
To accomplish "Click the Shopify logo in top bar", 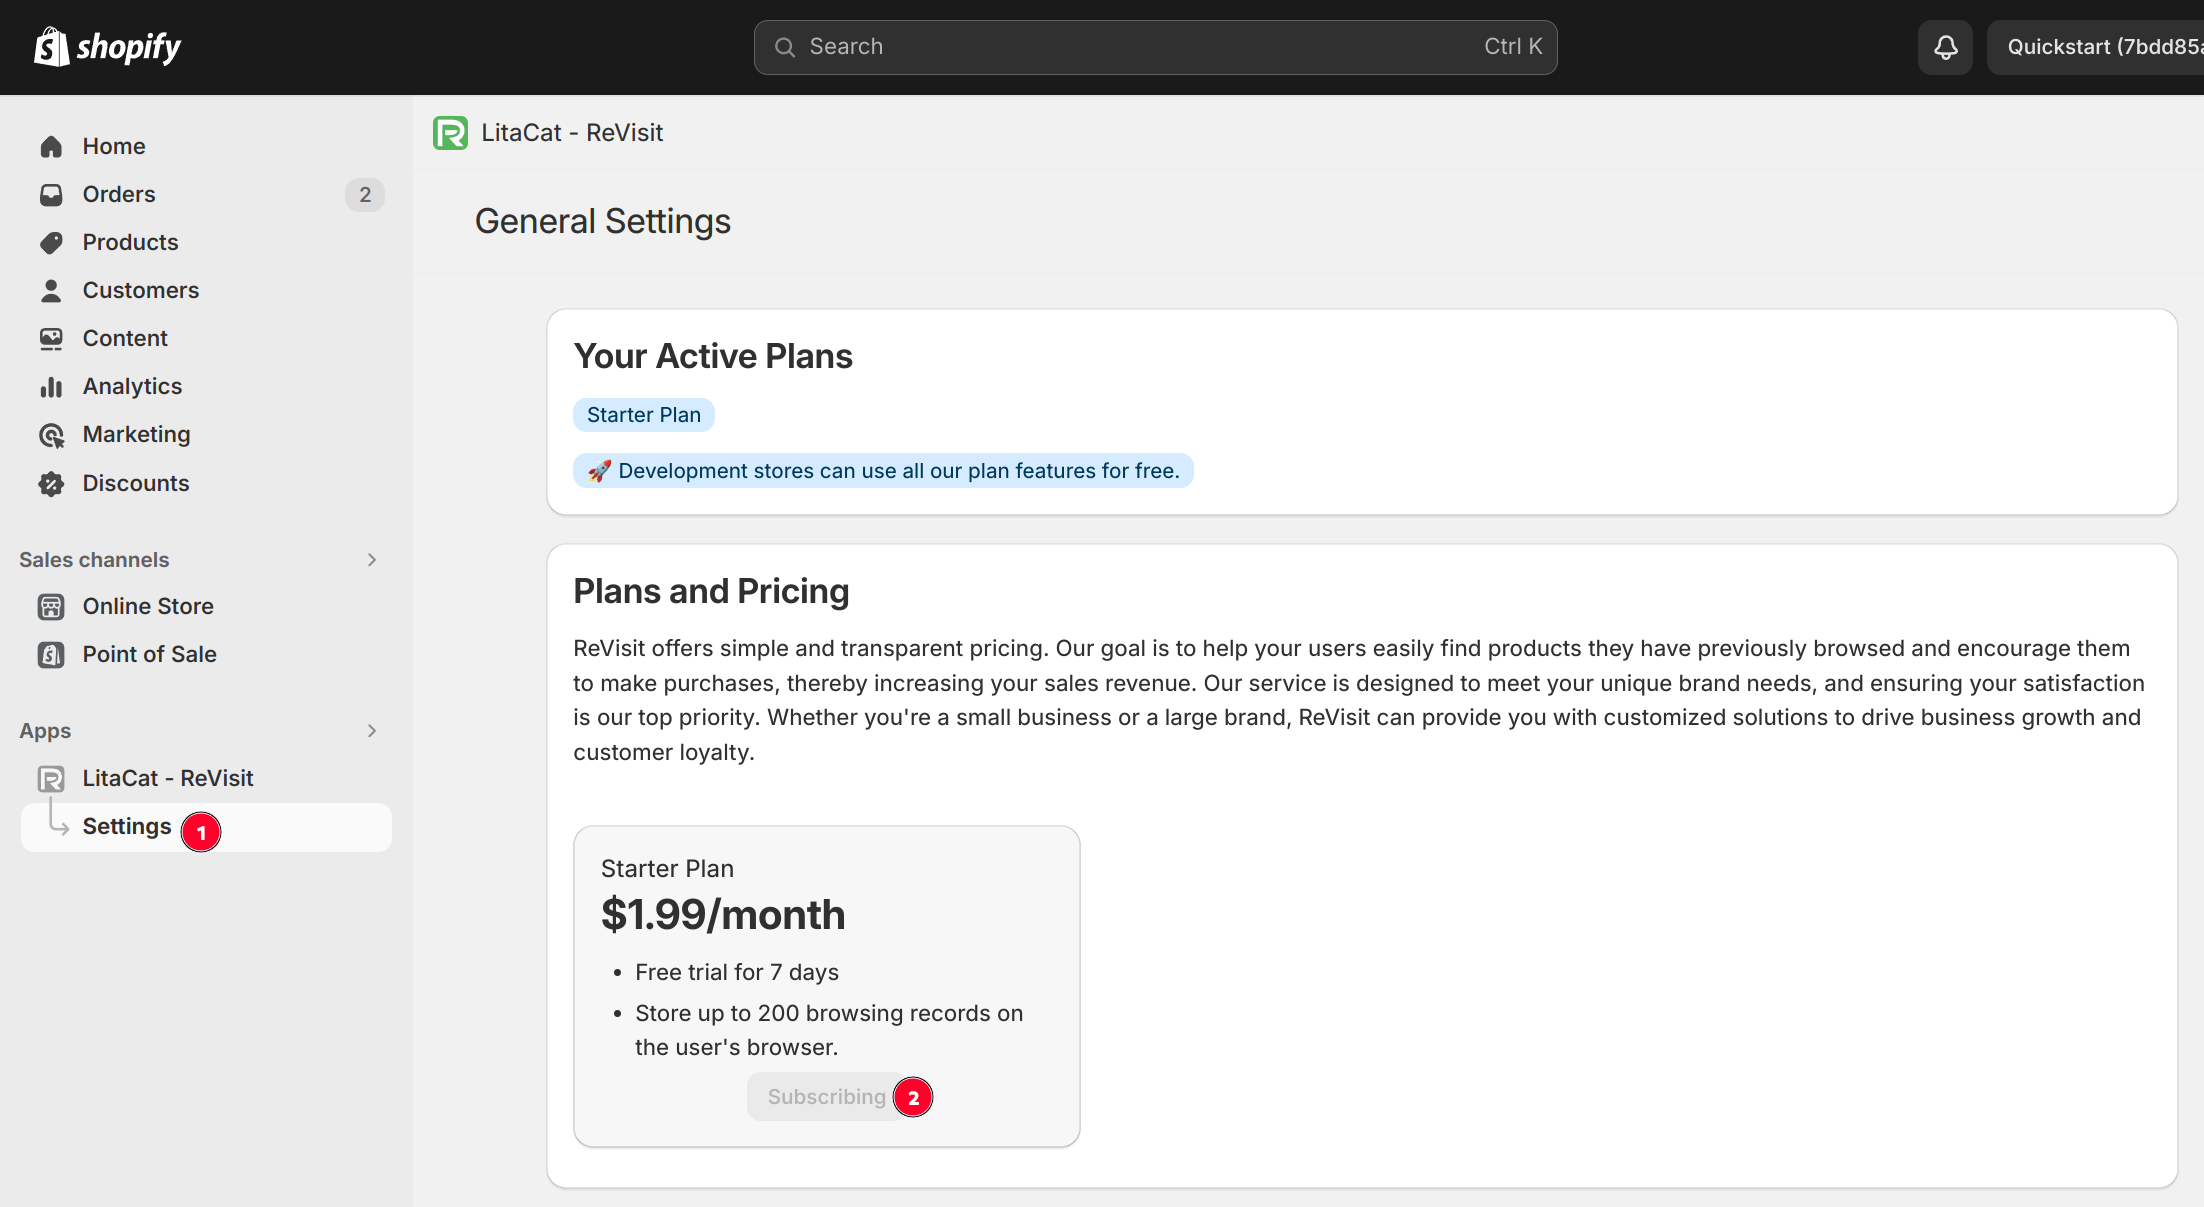I will pos(107,47).
